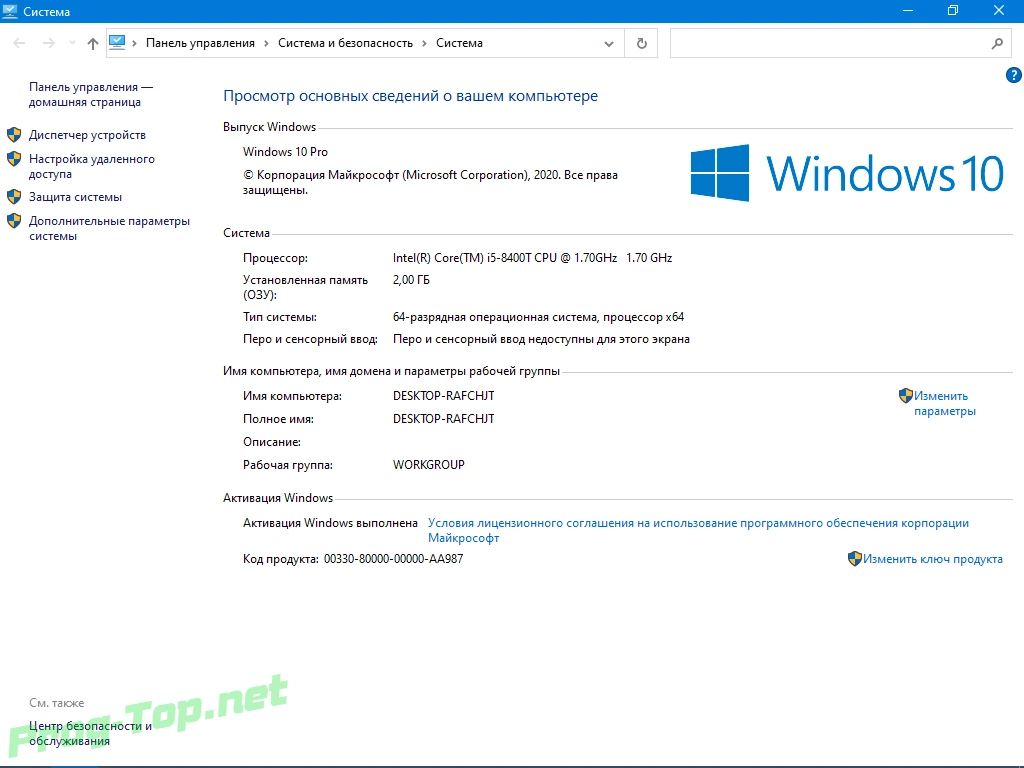
Task: Open Панель управления breadcrumb
Action: click(x=200, y=43)
